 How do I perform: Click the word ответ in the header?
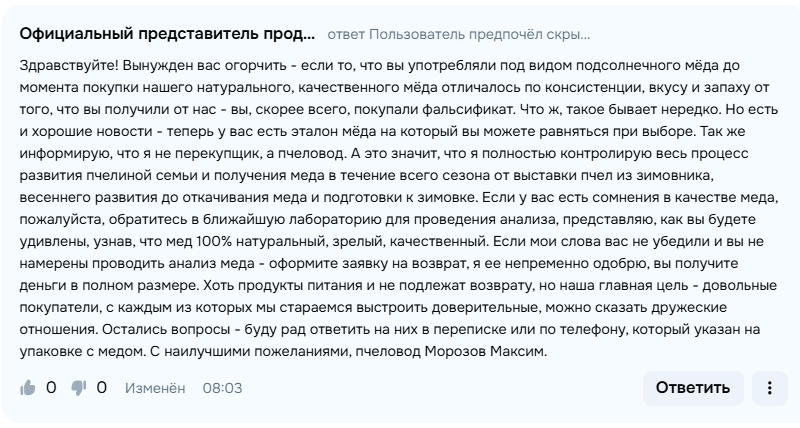click(346, 35)
